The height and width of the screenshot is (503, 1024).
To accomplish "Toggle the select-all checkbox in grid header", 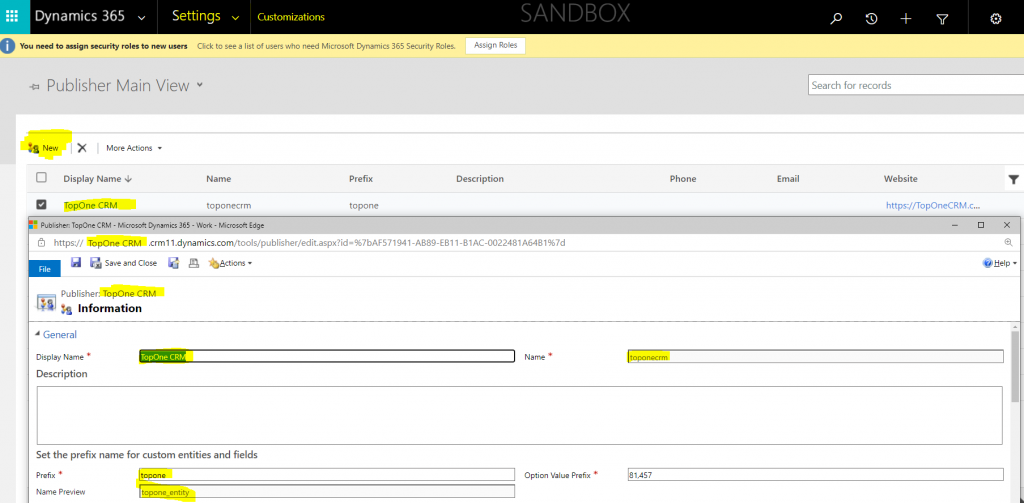I will pos(41,178).
